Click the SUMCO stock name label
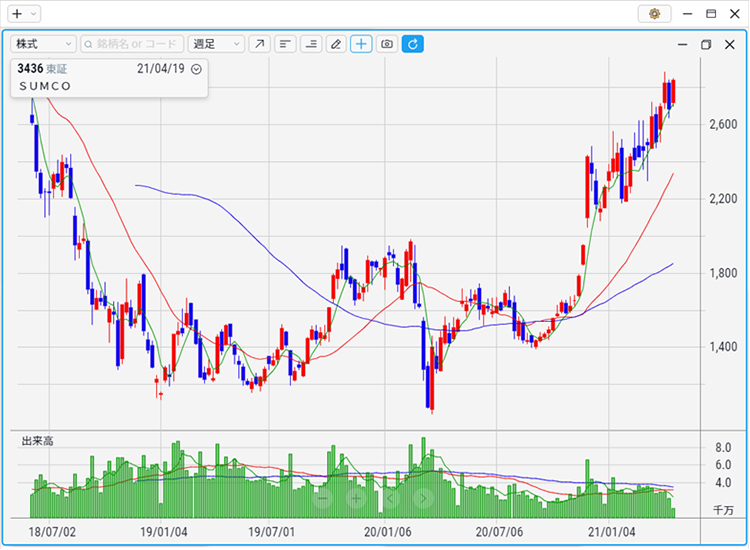The image size is (750, 550). click(x=45, y=86)
